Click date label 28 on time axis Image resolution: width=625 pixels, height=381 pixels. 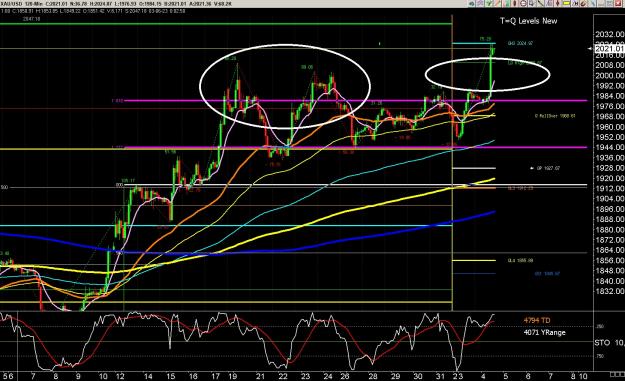coord(373,376)
